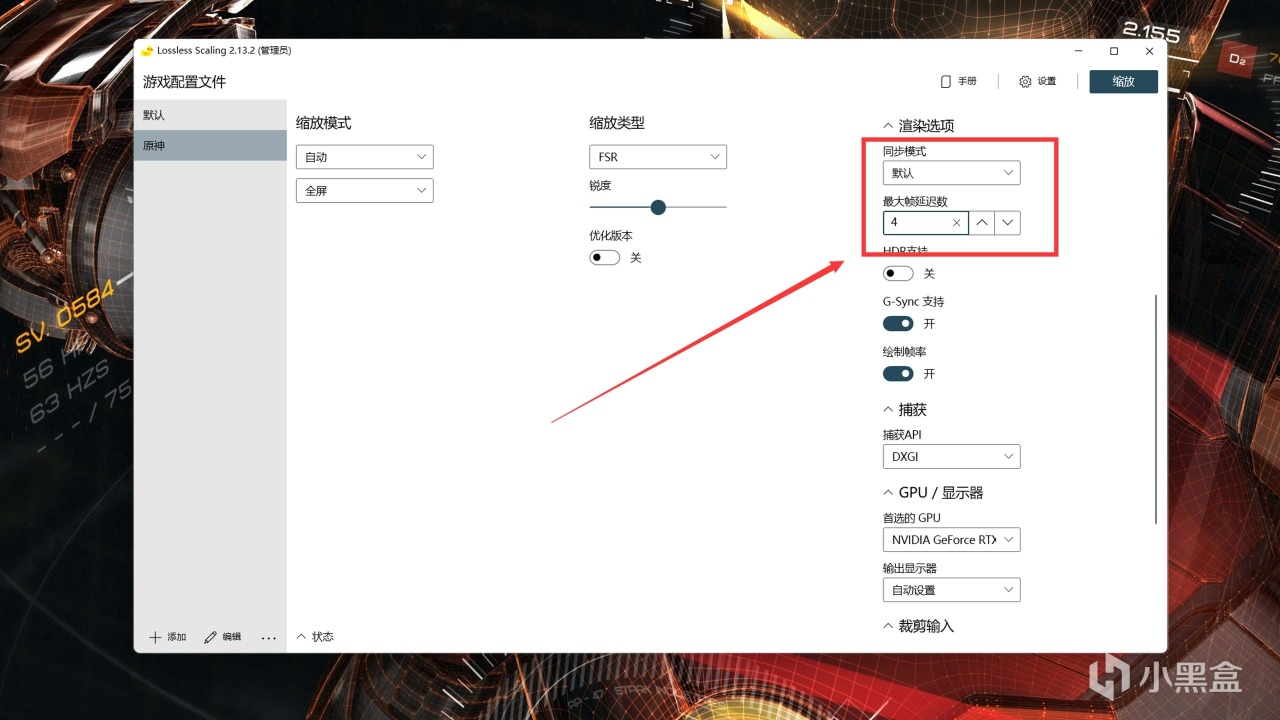Screen dimensions: 1280x720
Task: Select the 原神 game profile
Action: (x=210, y=146)
